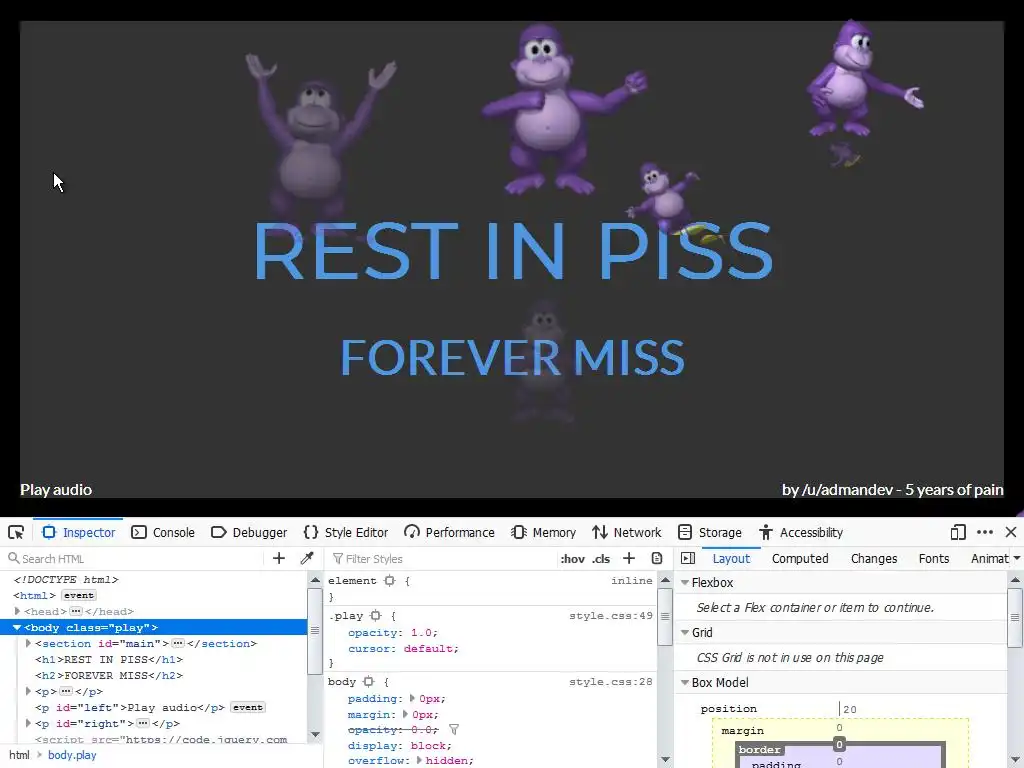Viewport: 1024px width, 768px height.
Task: Open devtools more options menu
Action: [985, 532]
